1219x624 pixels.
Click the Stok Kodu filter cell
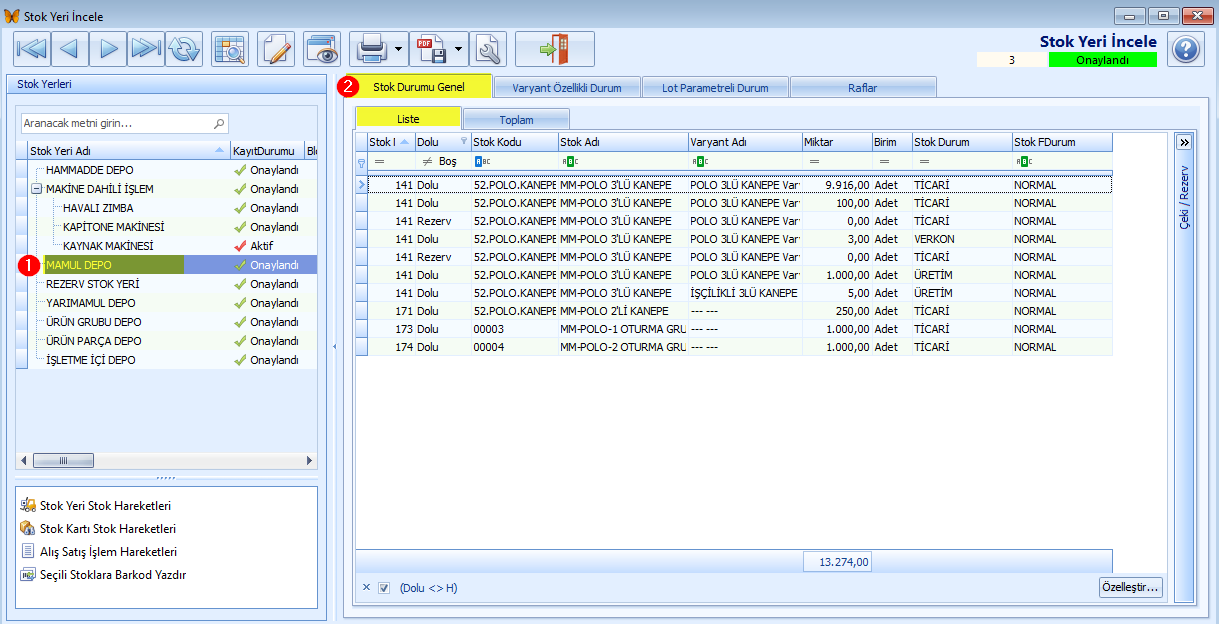514,161
